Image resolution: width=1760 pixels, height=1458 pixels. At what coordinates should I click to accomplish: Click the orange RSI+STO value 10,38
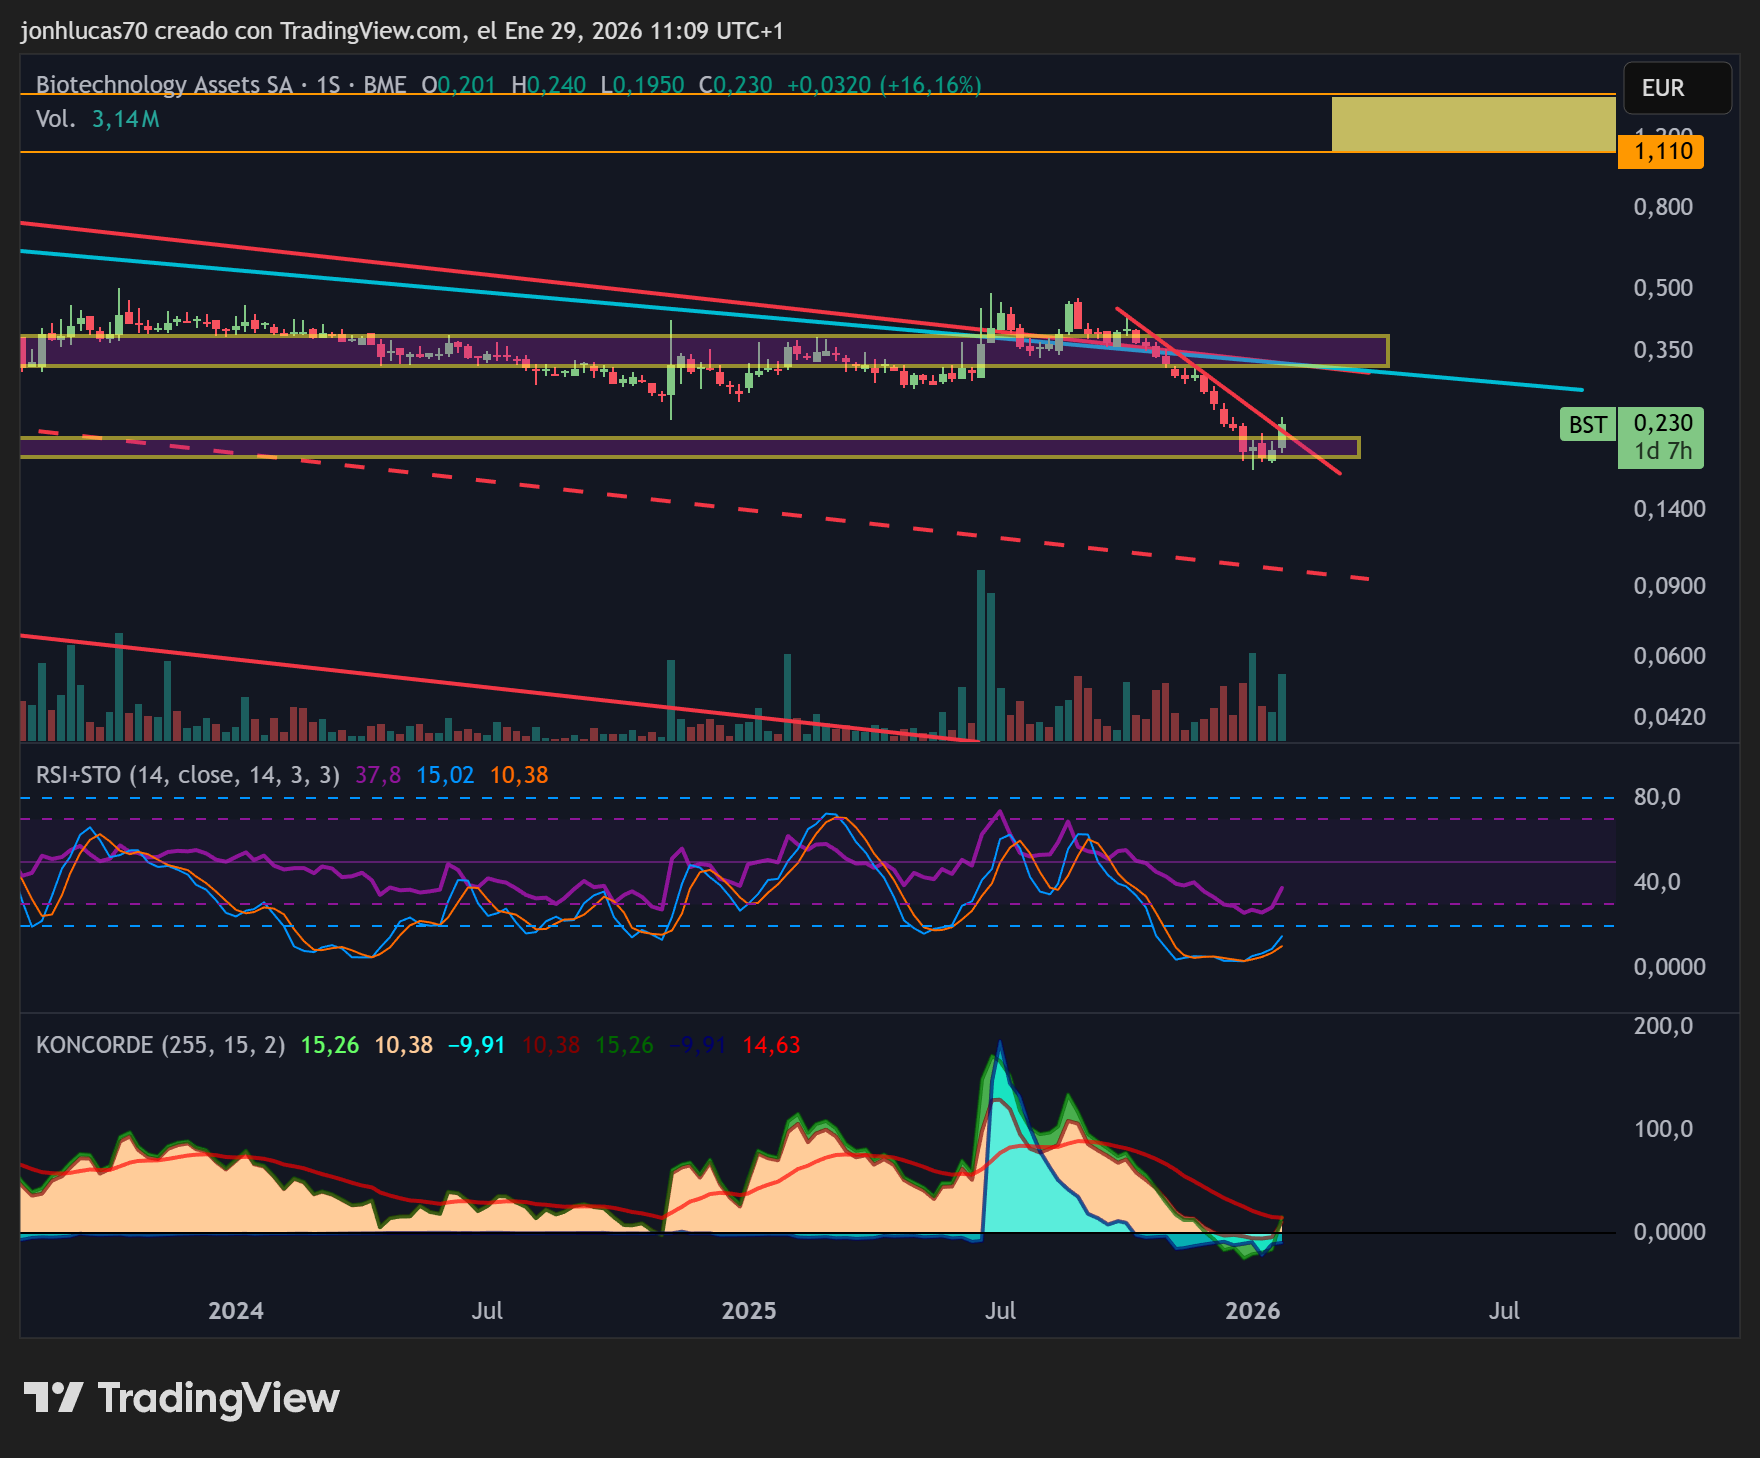tap(519, 775)
